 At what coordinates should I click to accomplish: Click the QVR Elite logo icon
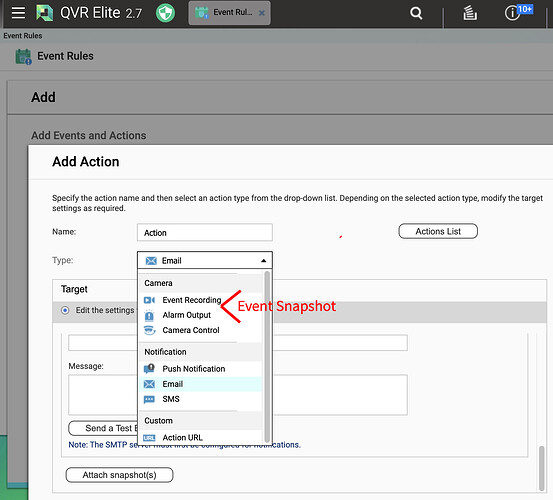point(45,13)
